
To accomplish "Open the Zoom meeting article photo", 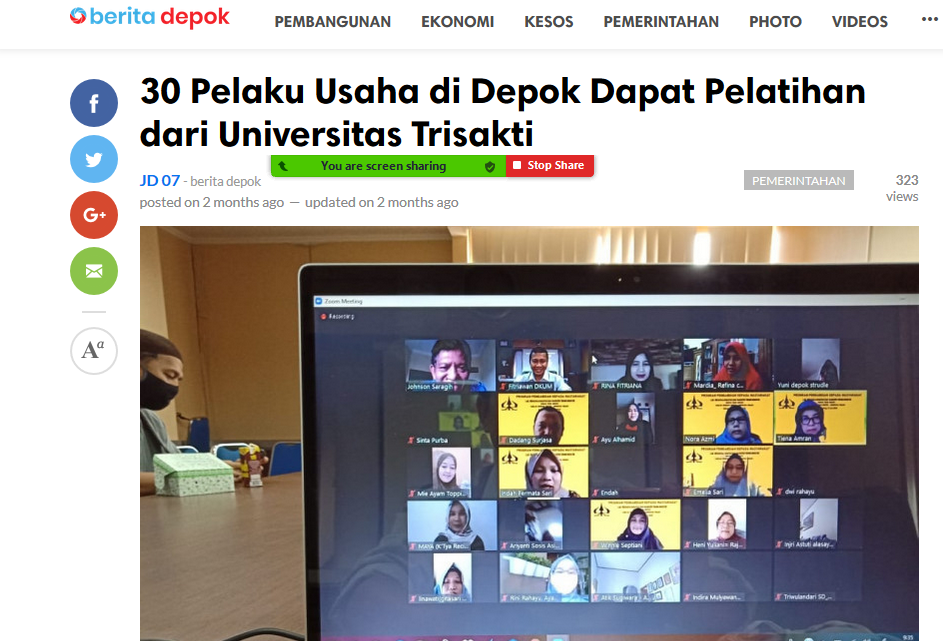I will [529, 433].
